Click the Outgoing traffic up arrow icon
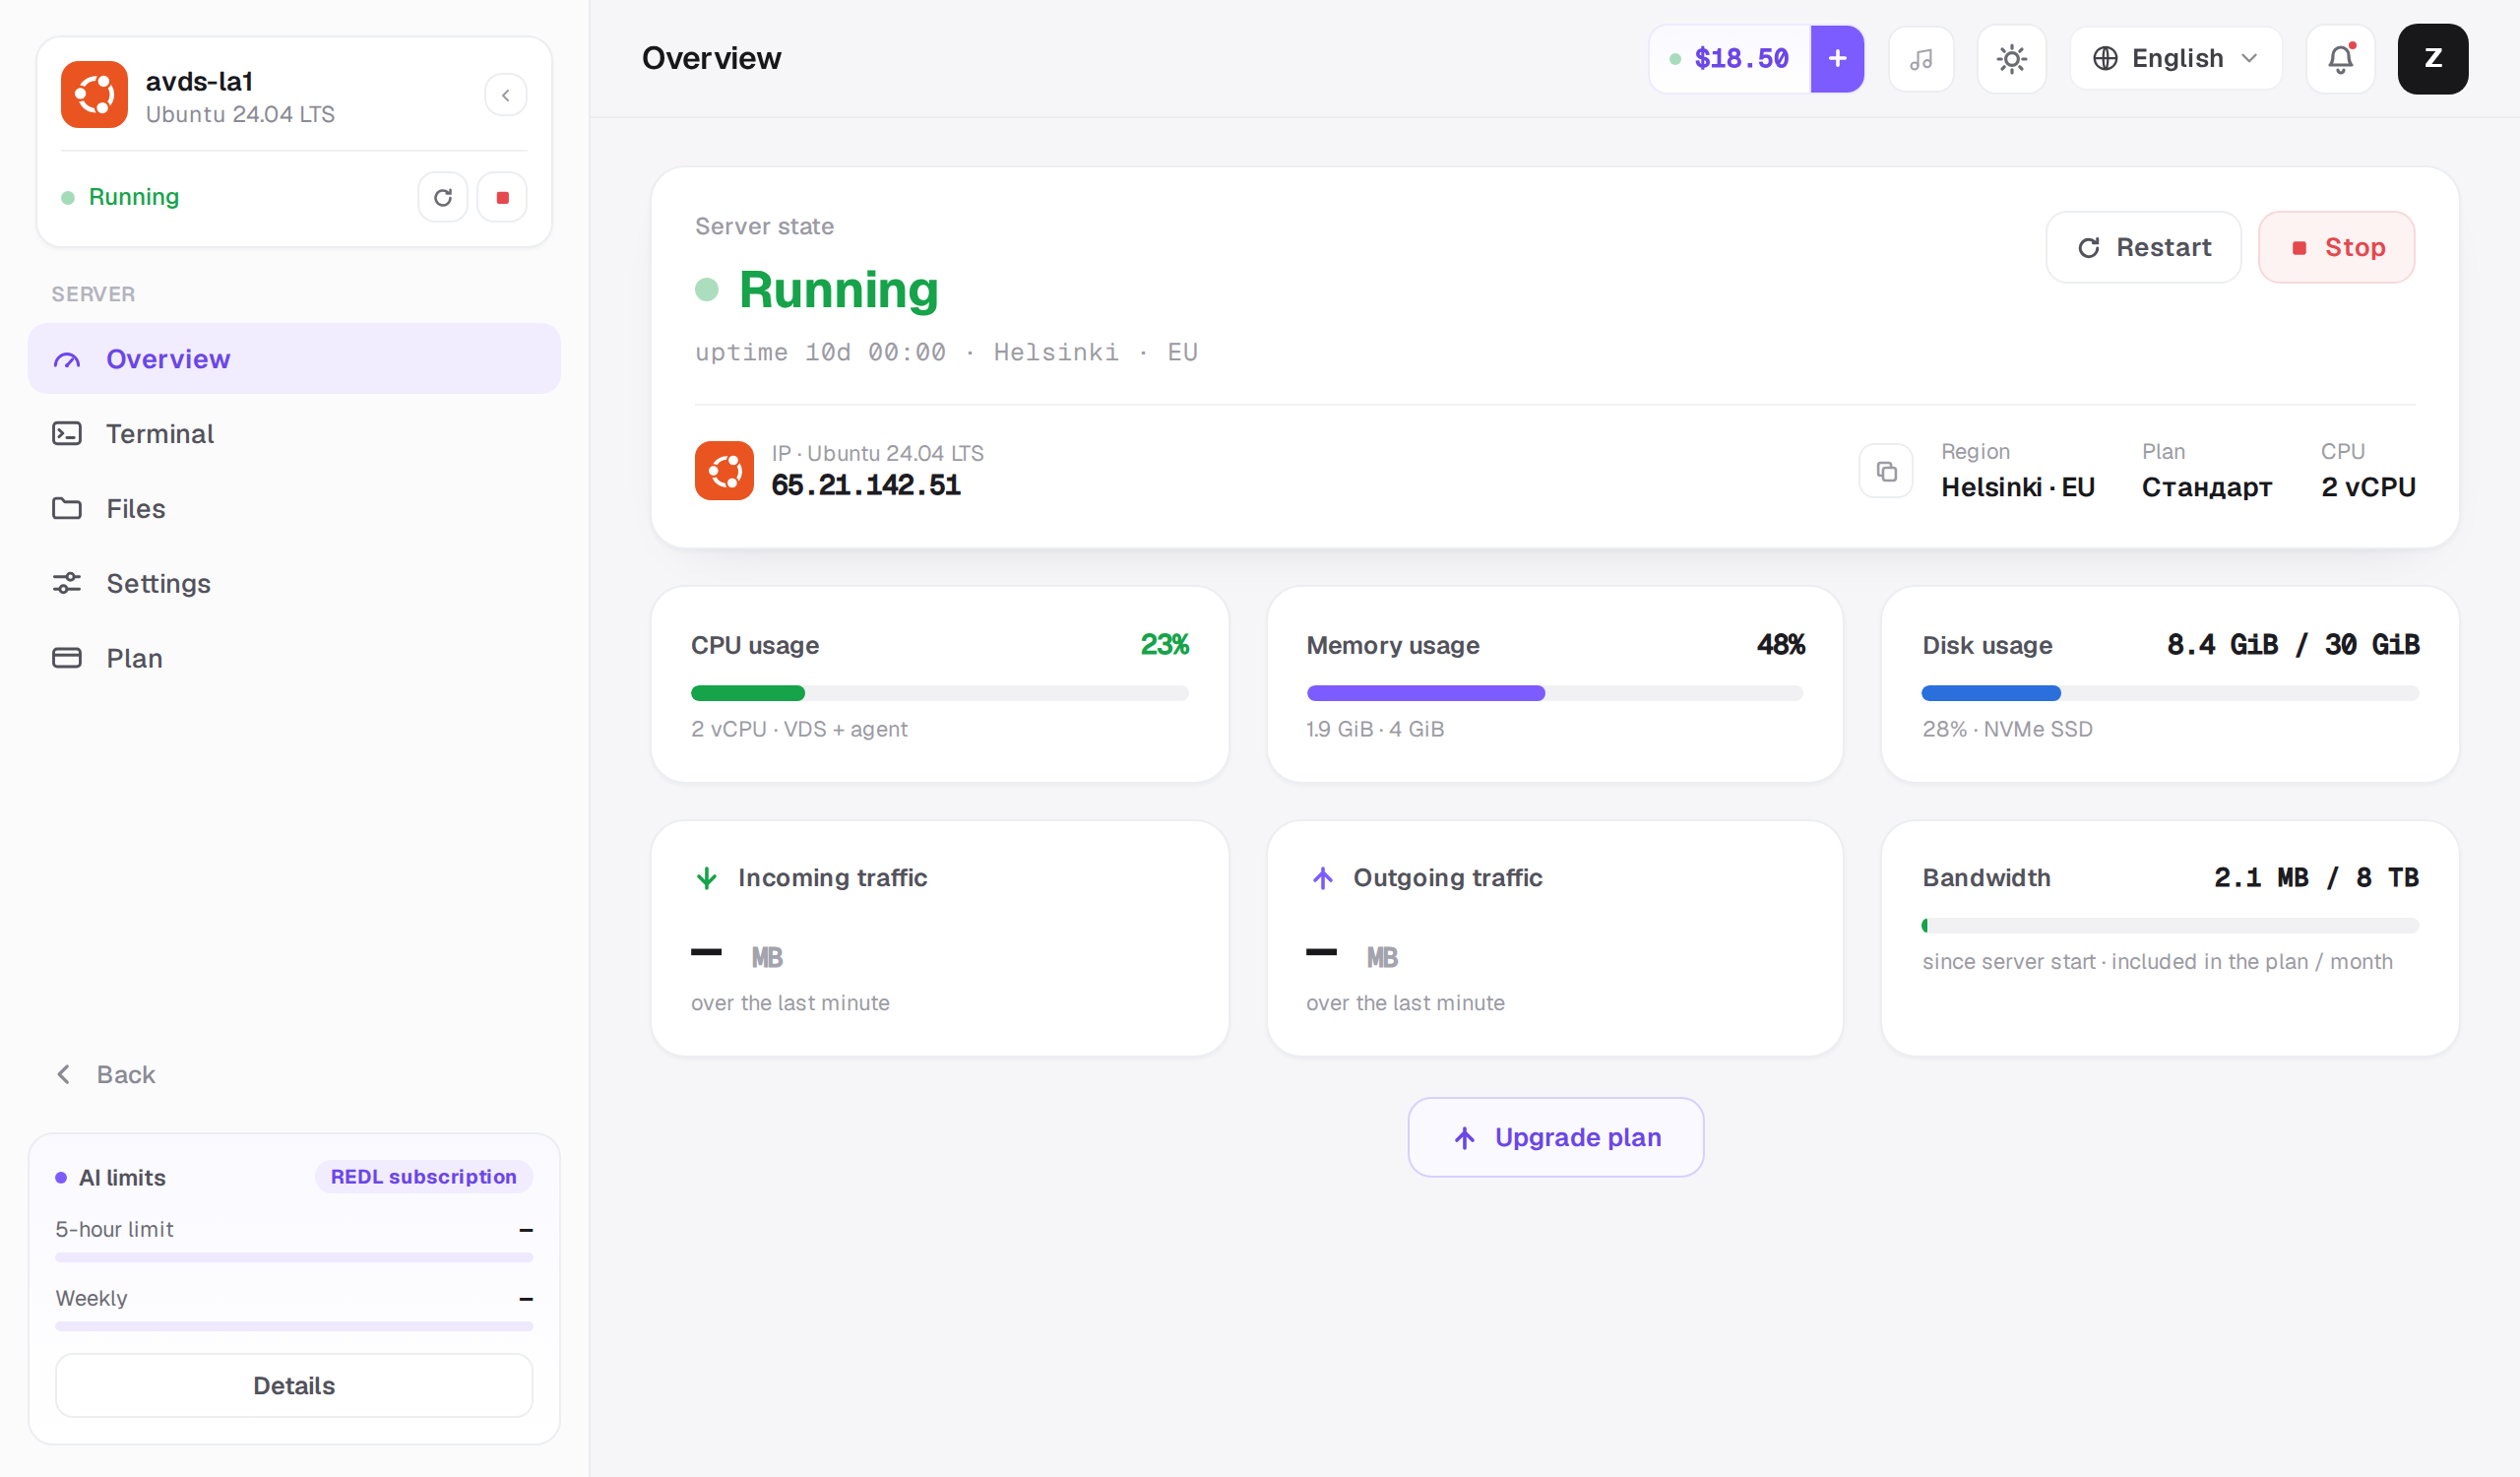This screenshot has height=1477, width=2520. 1322,879
